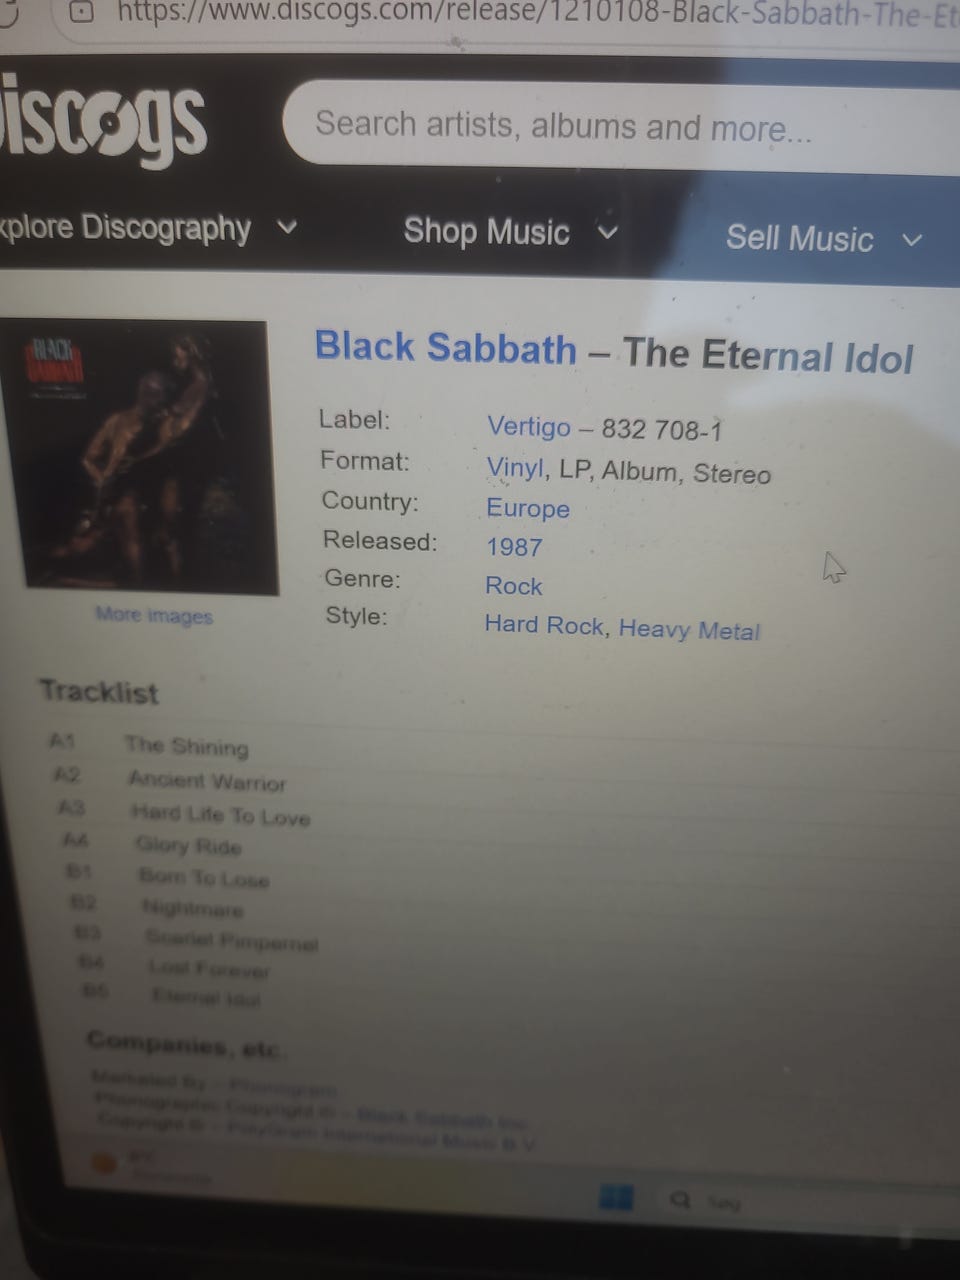
Task: Open the Black Sabbath artist link
Action: (x=445, y=347)
